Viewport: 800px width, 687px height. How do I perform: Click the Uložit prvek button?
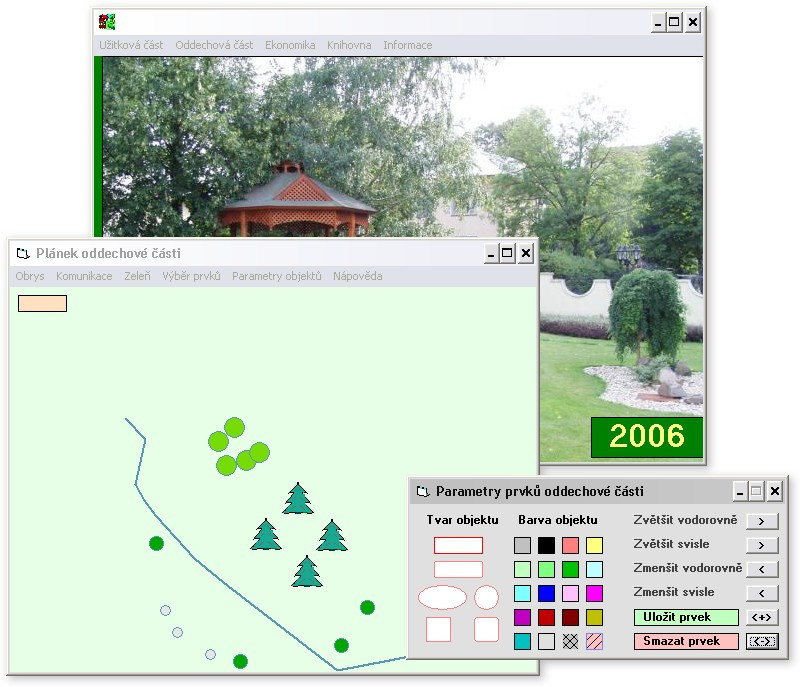click(686, 617)
